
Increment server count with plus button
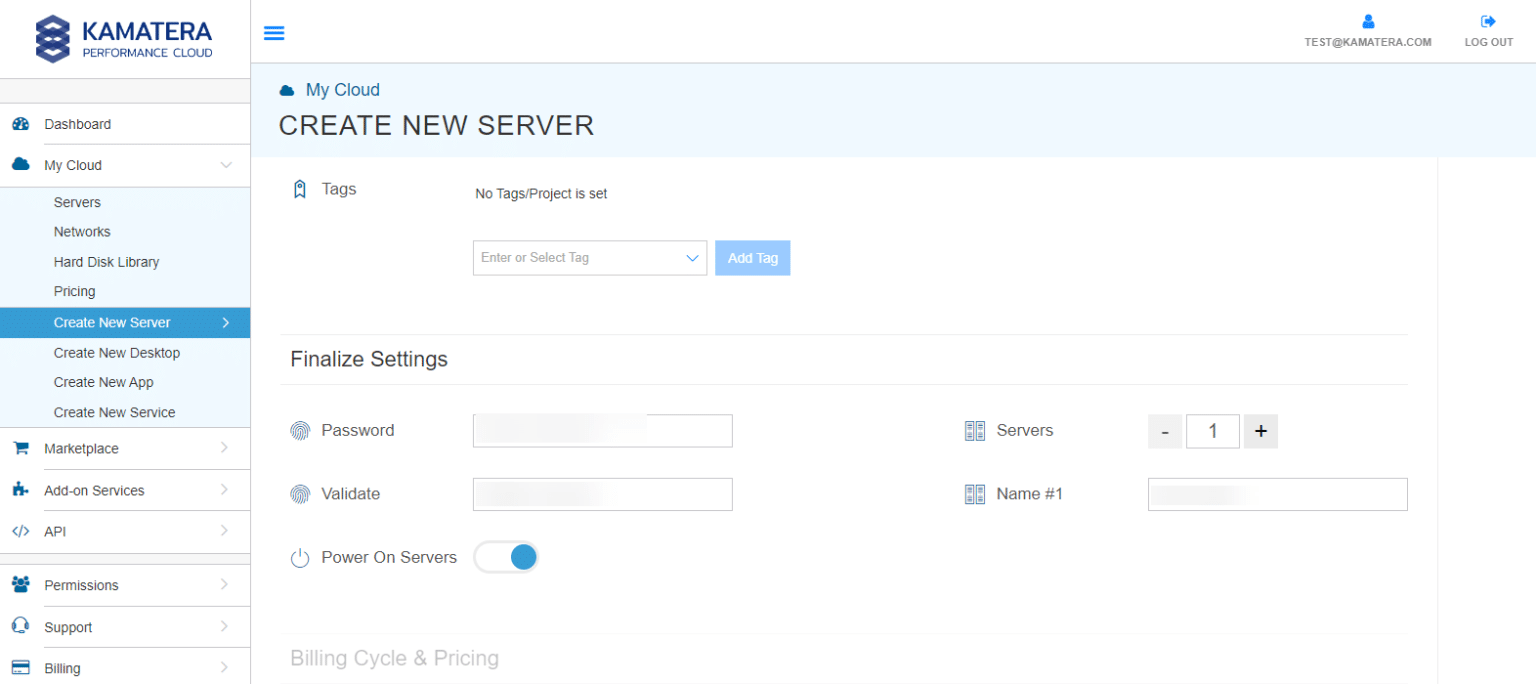[1260, 430]
